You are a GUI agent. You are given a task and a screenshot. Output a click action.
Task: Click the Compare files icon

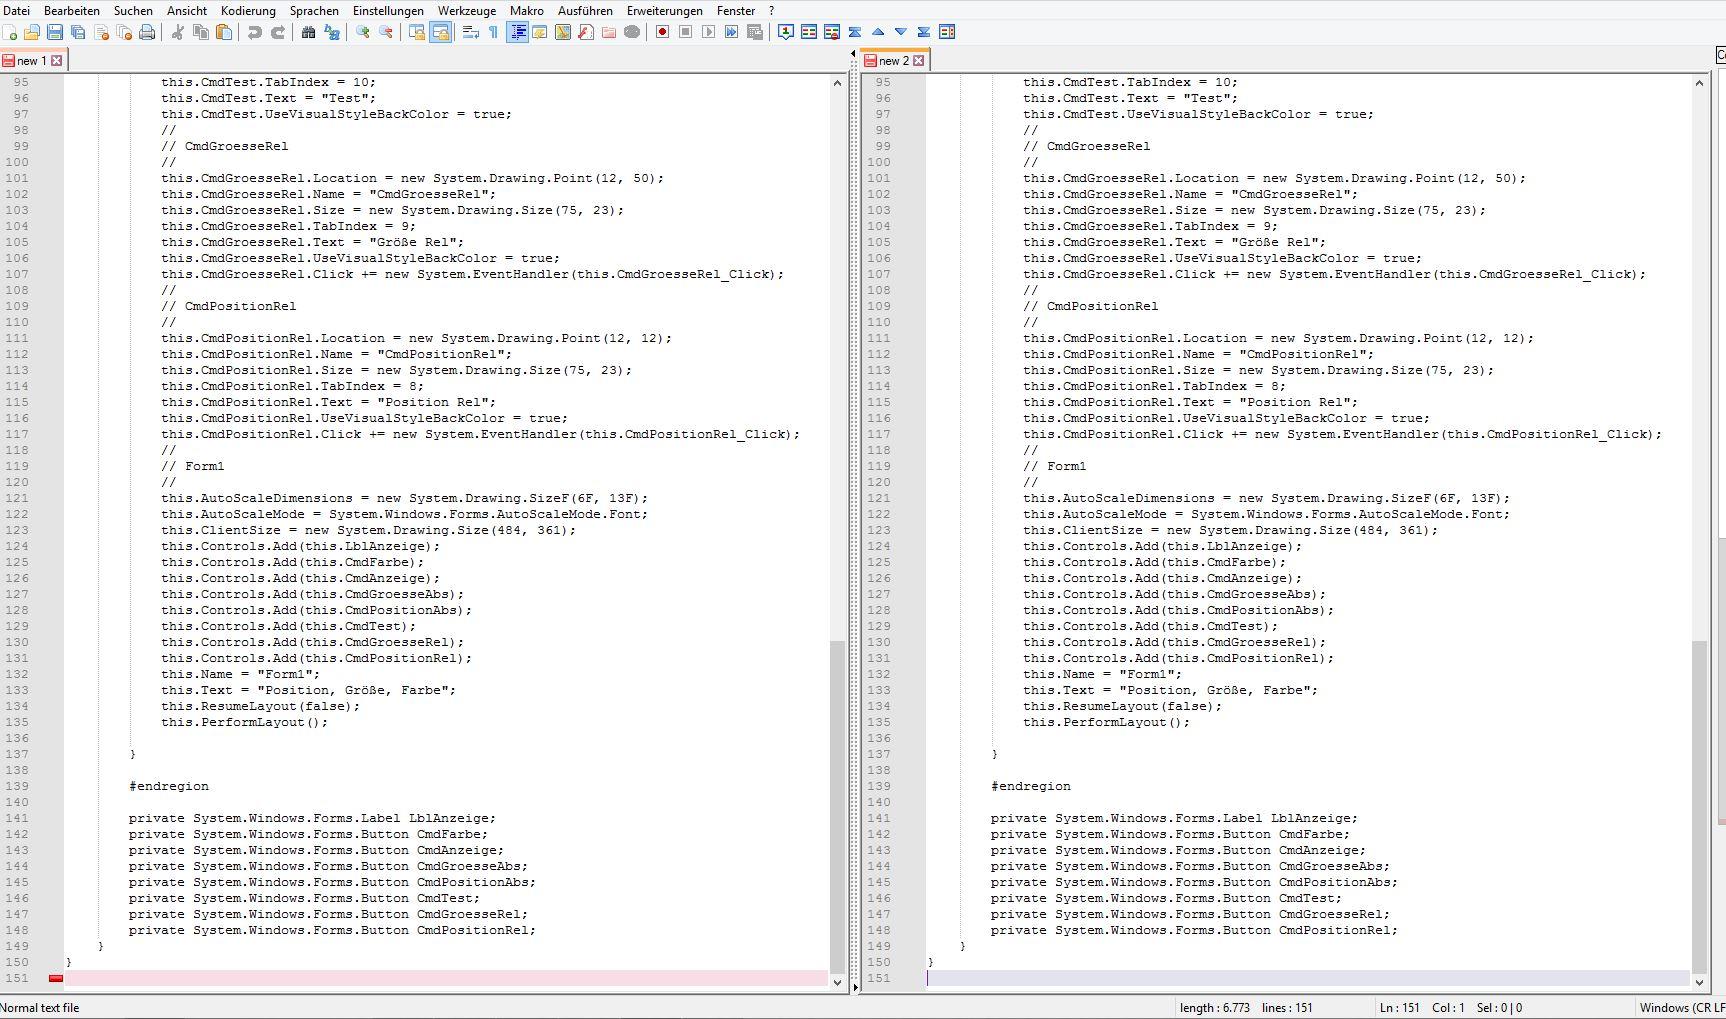pyautogui.click(x=809, y=32)
